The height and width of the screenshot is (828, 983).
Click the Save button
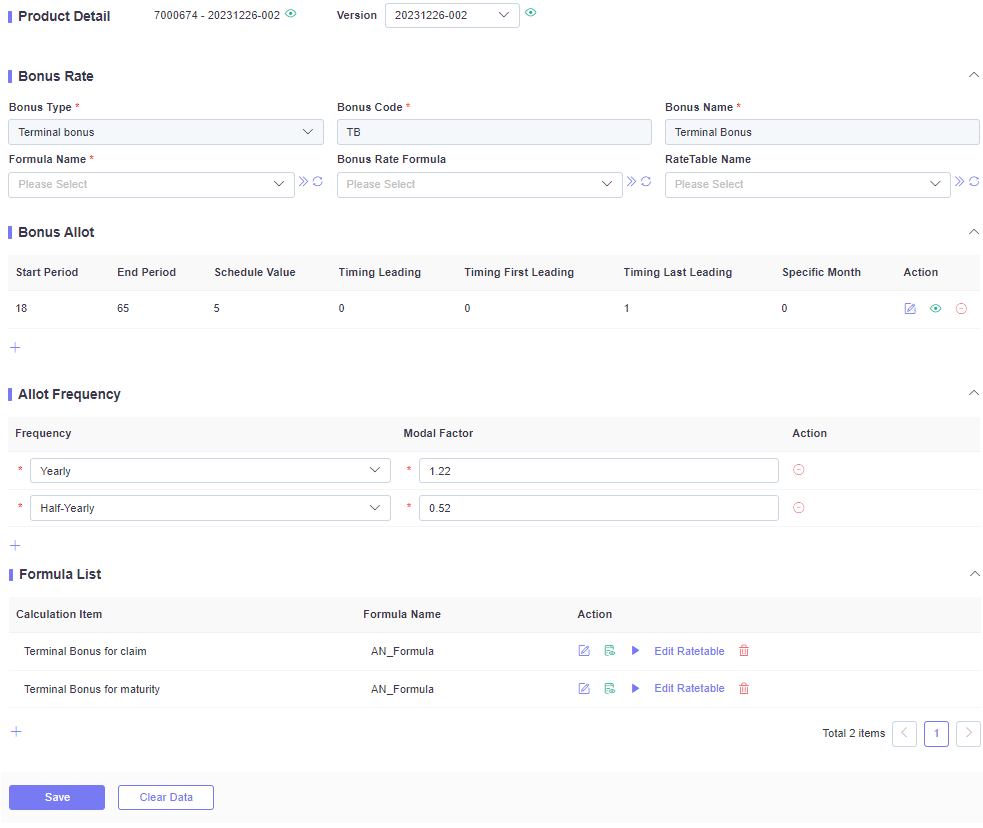57,797
